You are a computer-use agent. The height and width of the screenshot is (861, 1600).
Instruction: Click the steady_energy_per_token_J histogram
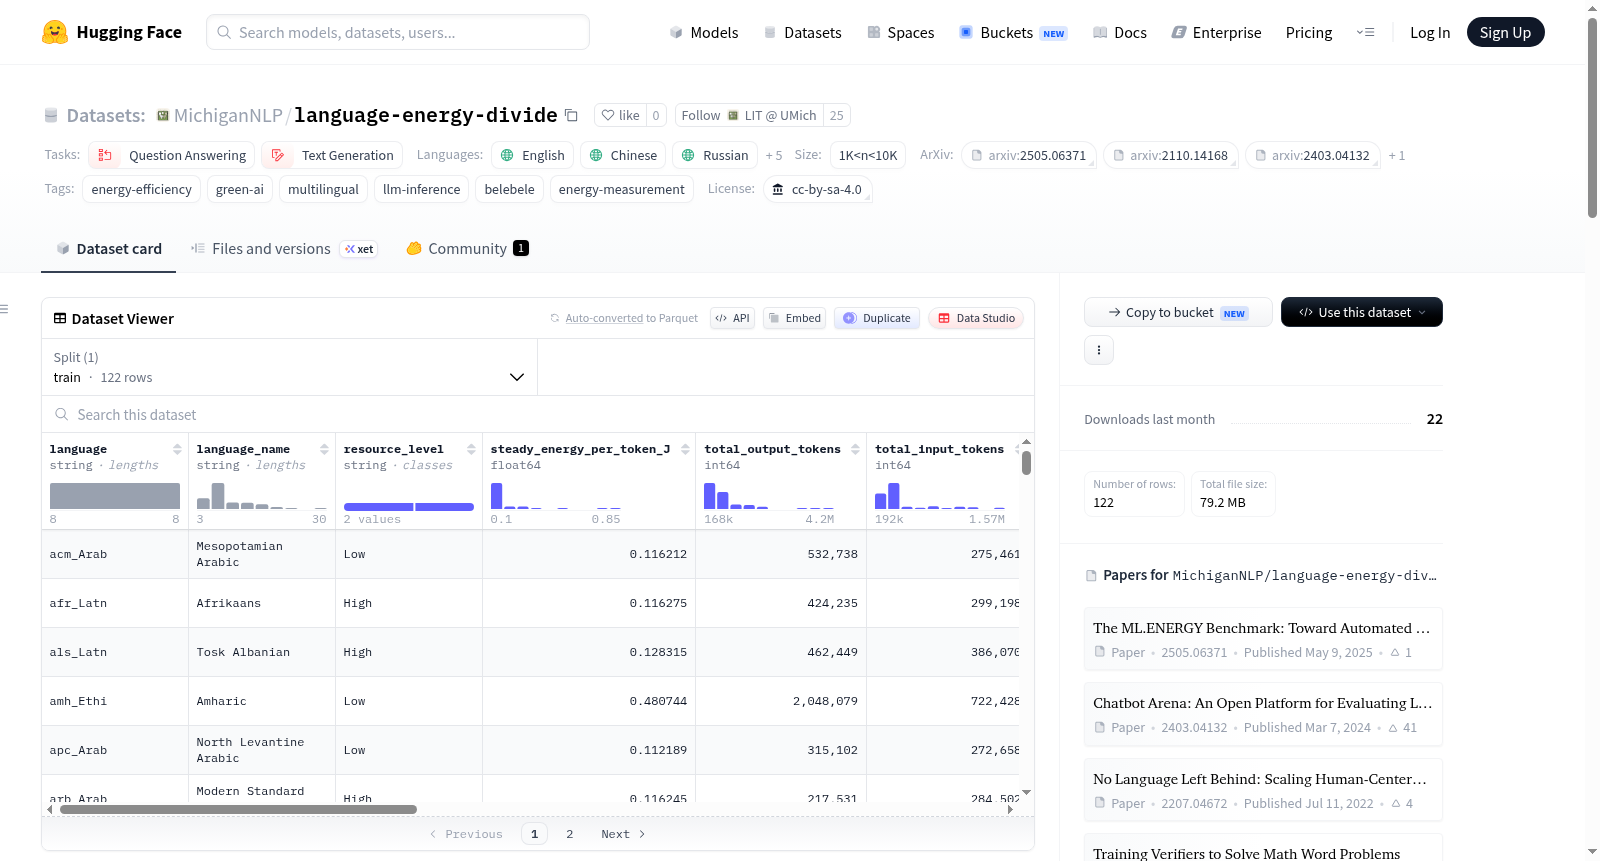pos(556,495)
